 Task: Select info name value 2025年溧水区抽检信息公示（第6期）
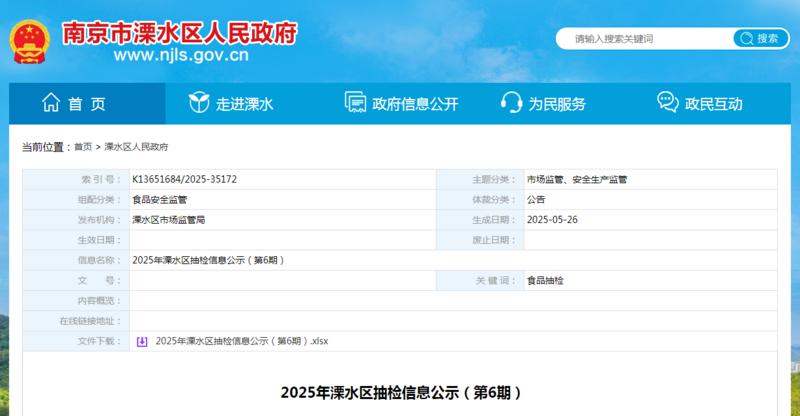coord(208,260)
